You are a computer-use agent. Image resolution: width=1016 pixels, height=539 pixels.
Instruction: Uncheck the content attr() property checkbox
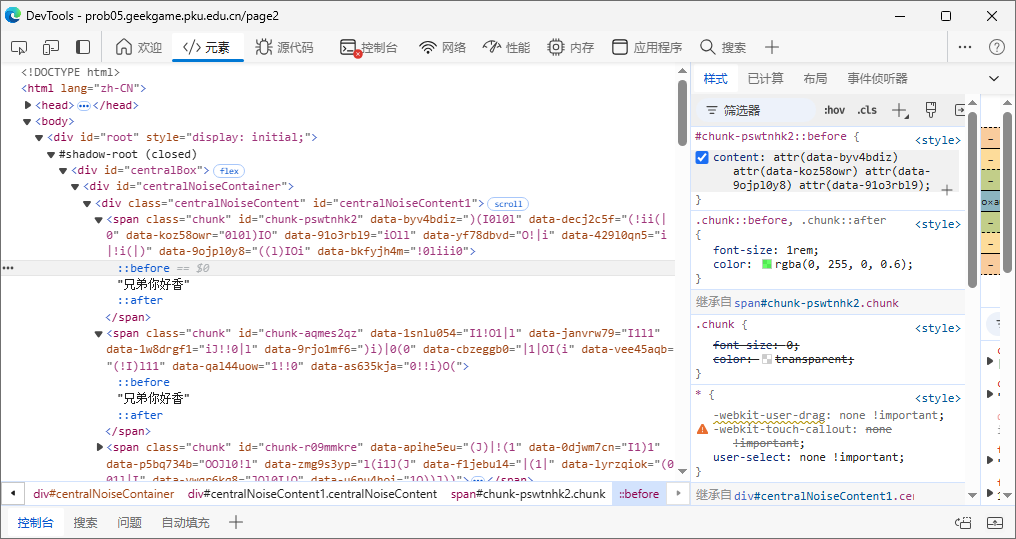[x=702, y=157]
